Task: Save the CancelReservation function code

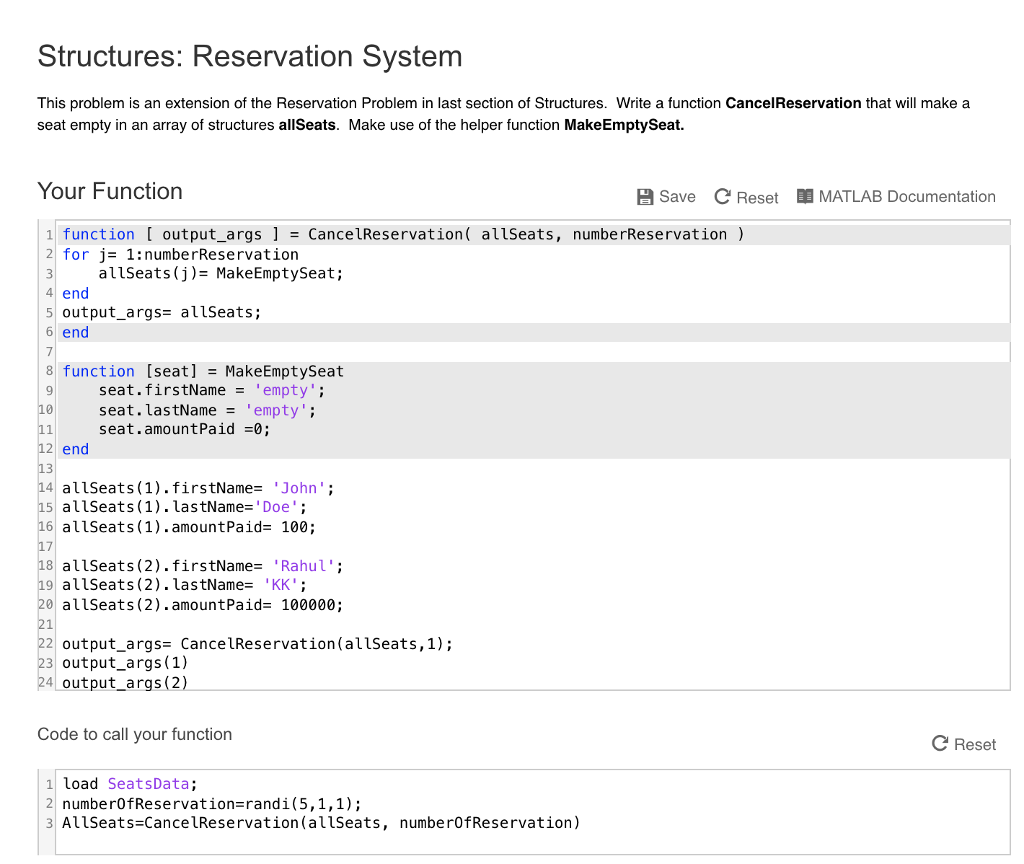Action: click(x=666, y=197)
